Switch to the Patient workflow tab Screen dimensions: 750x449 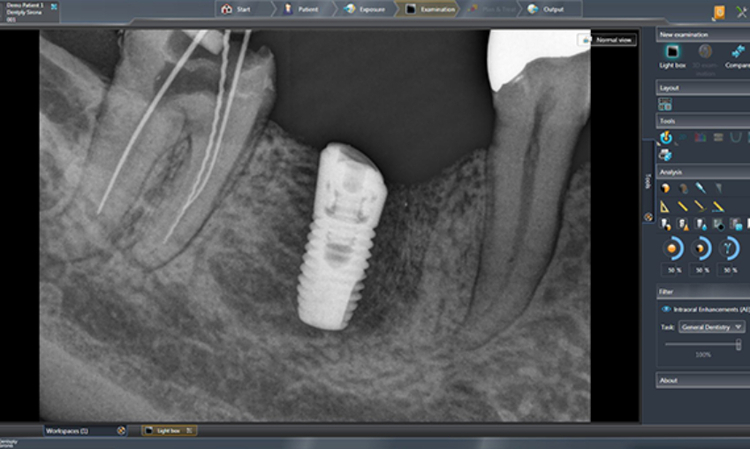[x=299, y=9]
